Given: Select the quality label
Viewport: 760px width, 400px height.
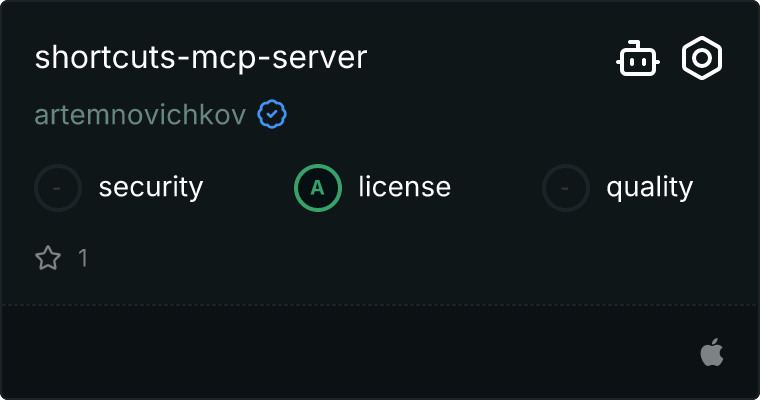Looking at the screenshot, I should click(649, 187).
